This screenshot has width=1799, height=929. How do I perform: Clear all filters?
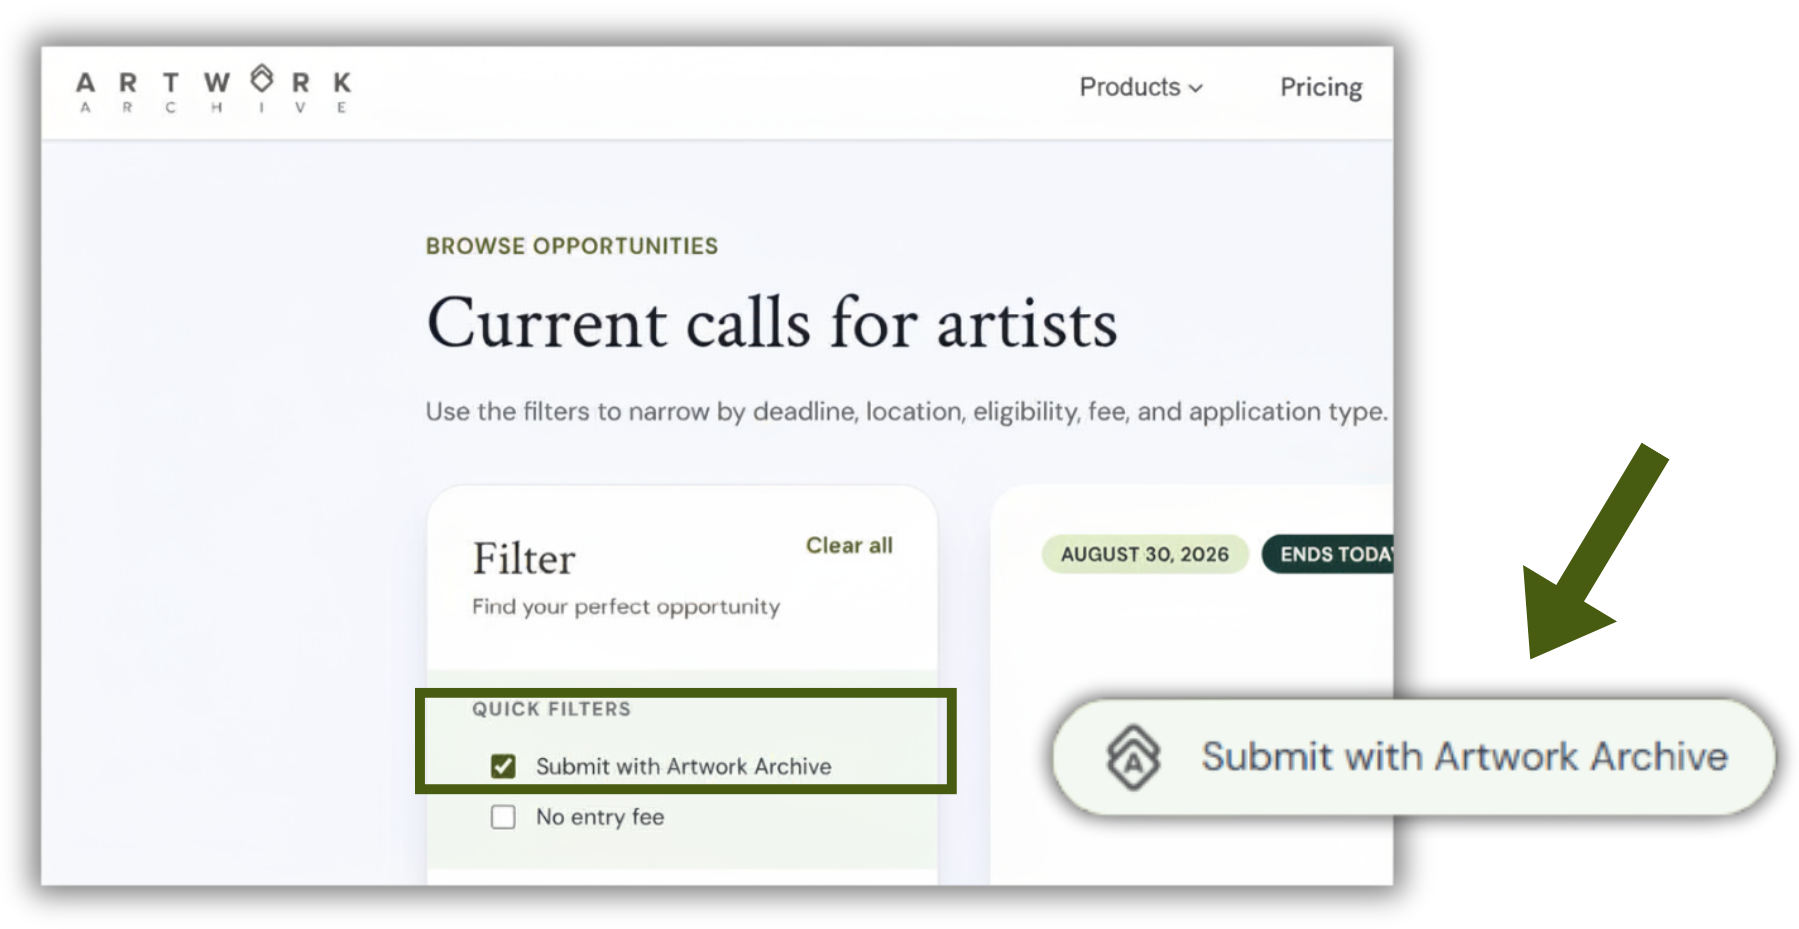coord(849,545)
